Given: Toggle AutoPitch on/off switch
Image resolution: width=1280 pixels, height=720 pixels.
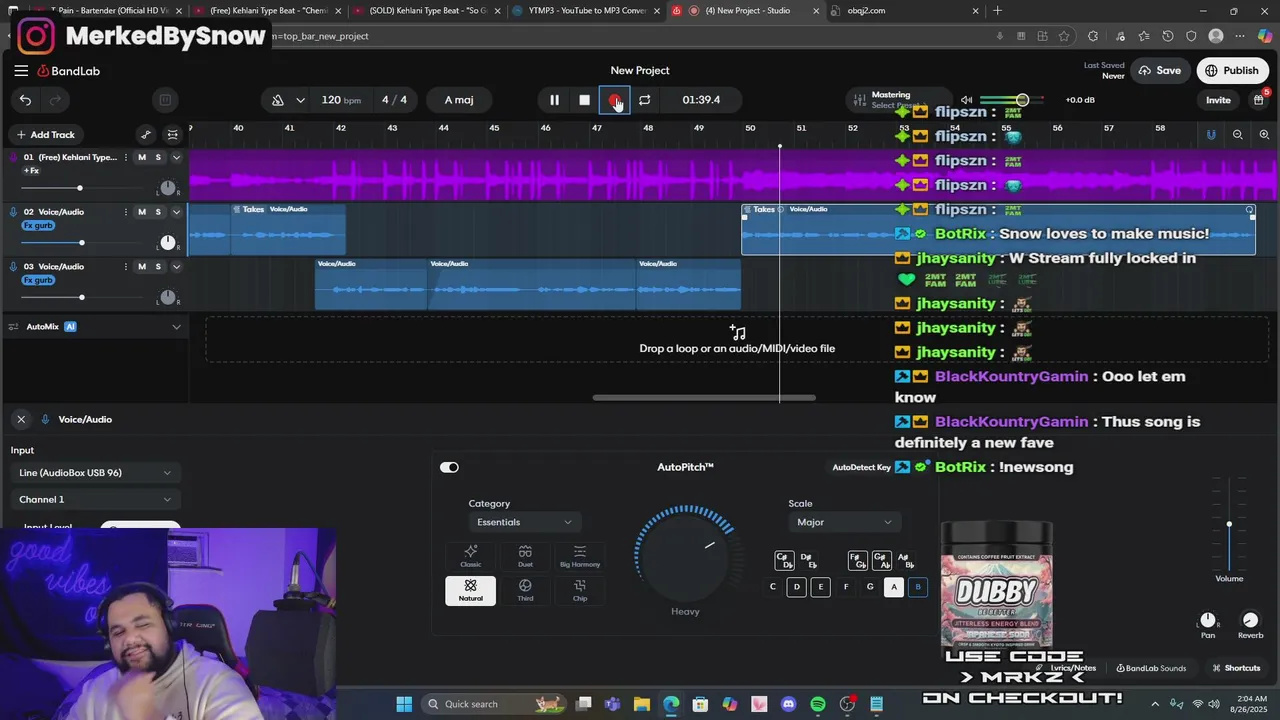Looking at the screenshot, I should coord(449,467).
